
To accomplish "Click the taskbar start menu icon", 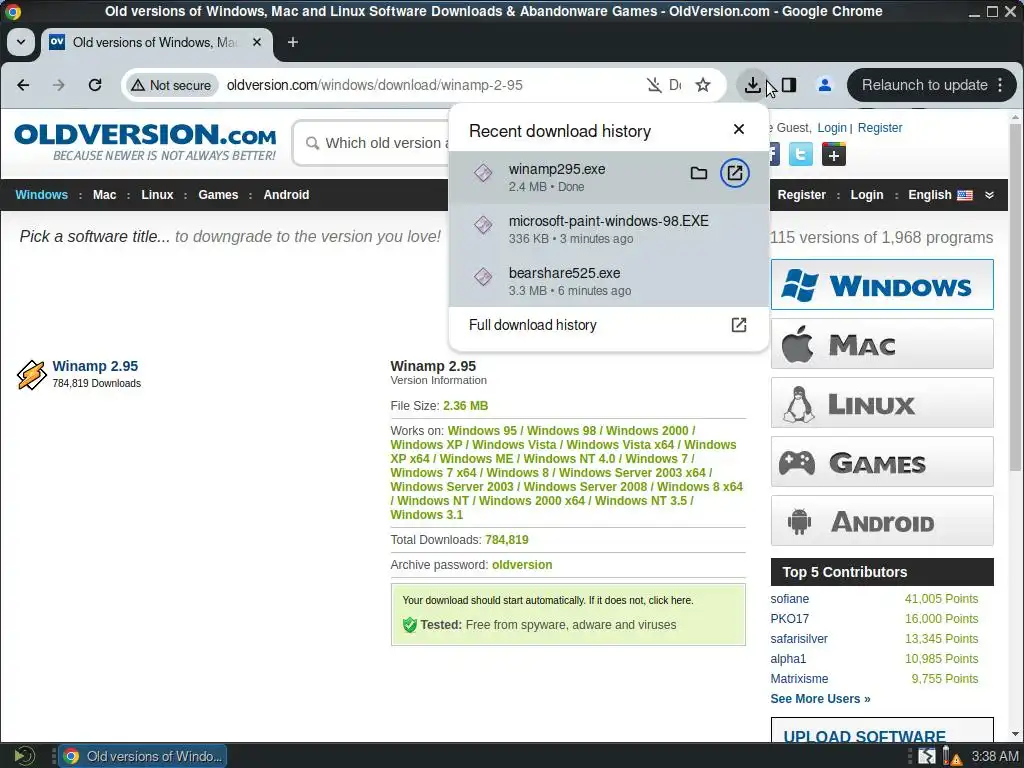I will tap(24, 756).
